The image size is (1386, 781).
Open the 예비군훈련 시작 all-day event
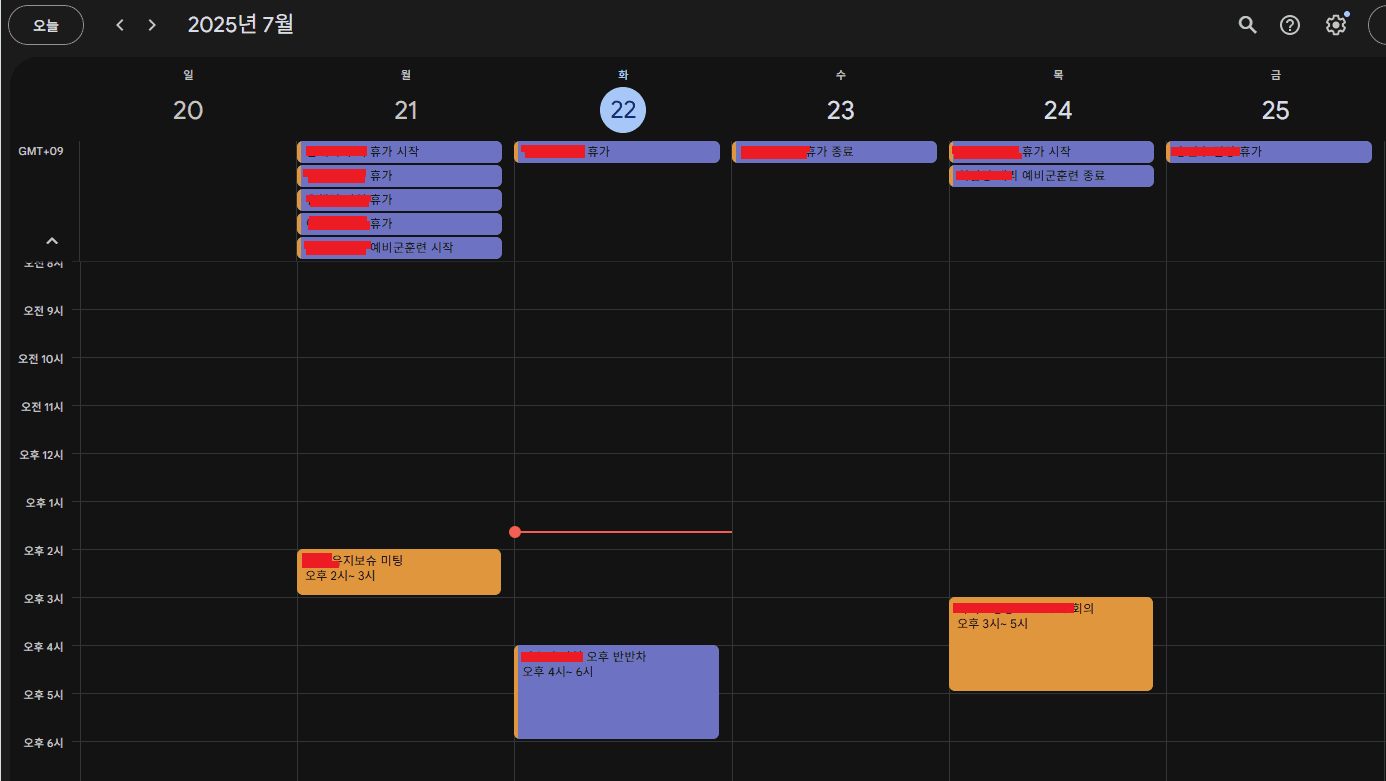point(400,248)
